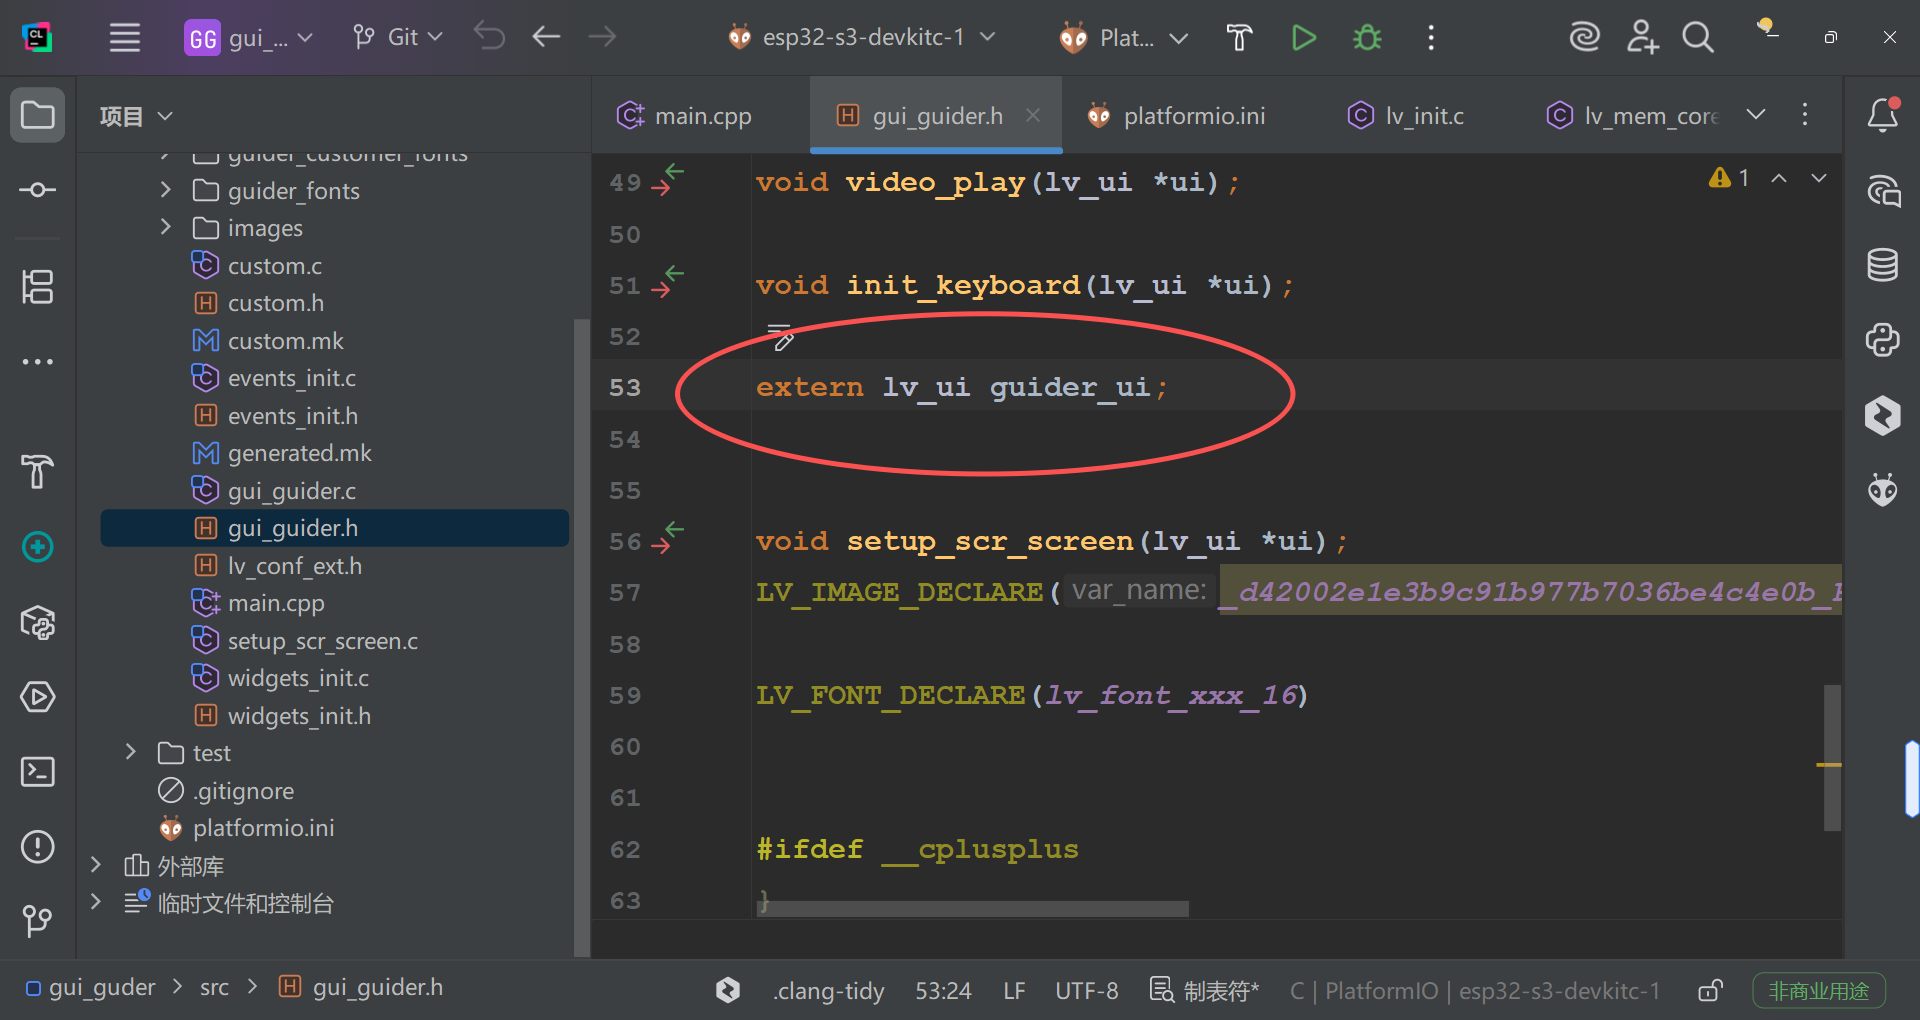The height and width of the screenshot is (1020, 1920).
Task: Click the gutter navigation icon on line 49
Action: 667,180
